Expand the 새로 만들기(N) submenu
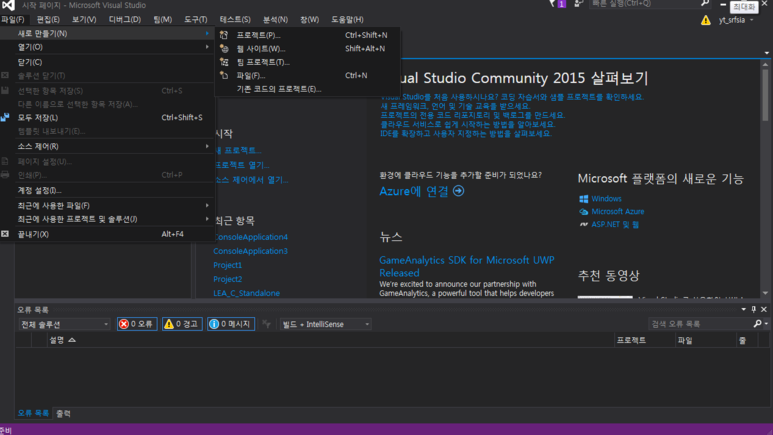Viewport: 773px width, 435px height. point(107,33)
